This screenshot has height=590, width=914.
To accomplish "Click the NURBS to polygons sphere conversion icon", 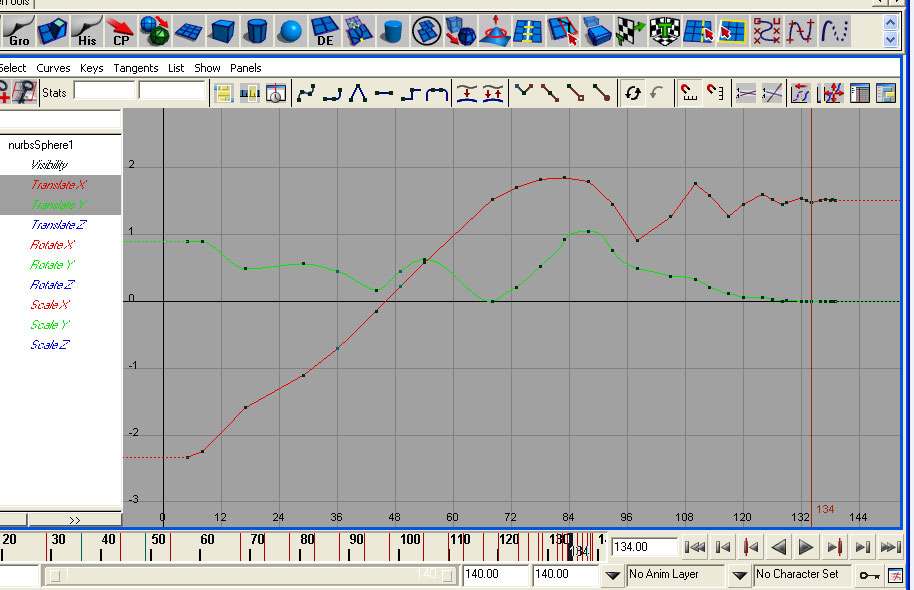I will [154, 31].
